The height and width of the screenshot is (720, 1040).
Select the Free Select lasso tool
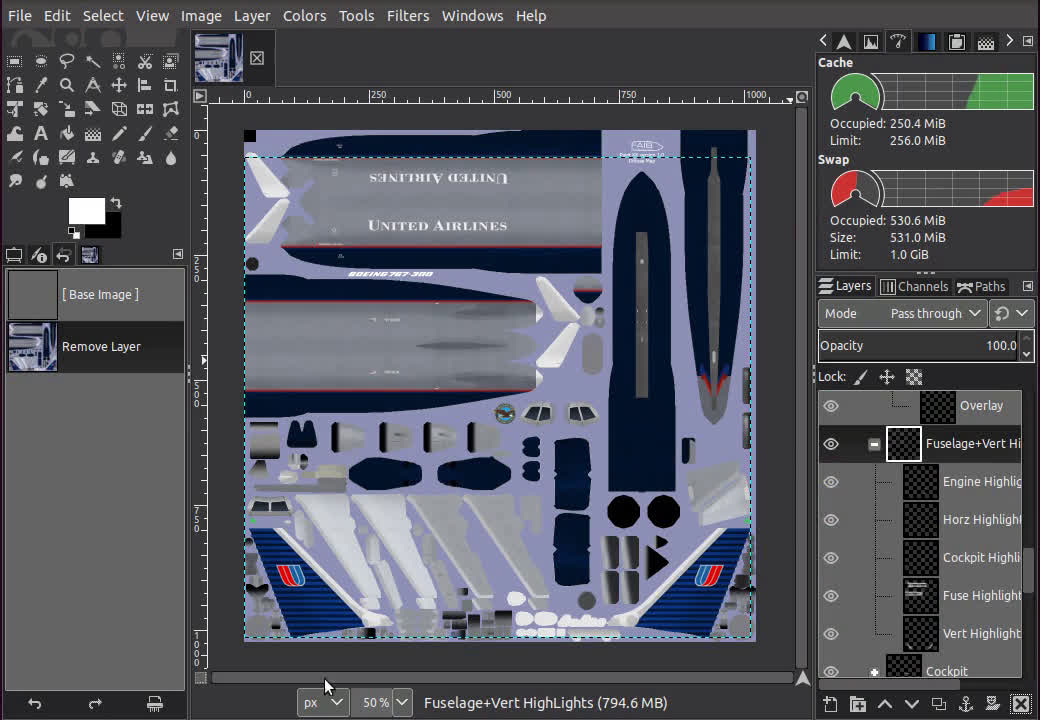point(67,61)
